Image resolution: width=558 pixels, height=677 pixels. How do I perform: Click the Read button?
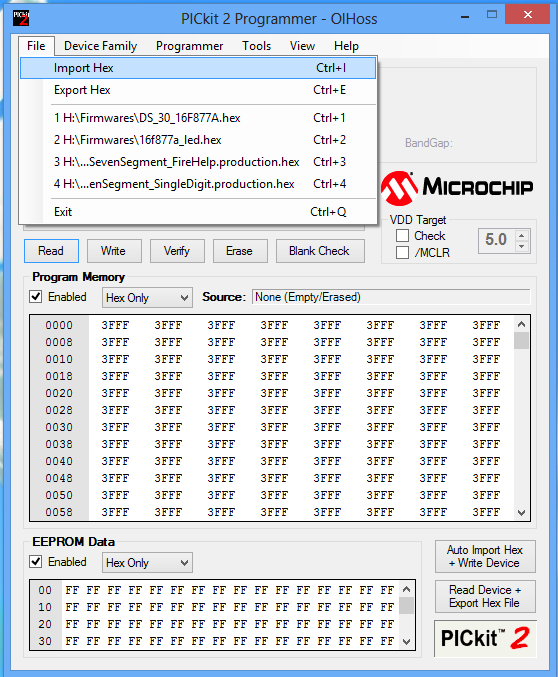point(51,251)
